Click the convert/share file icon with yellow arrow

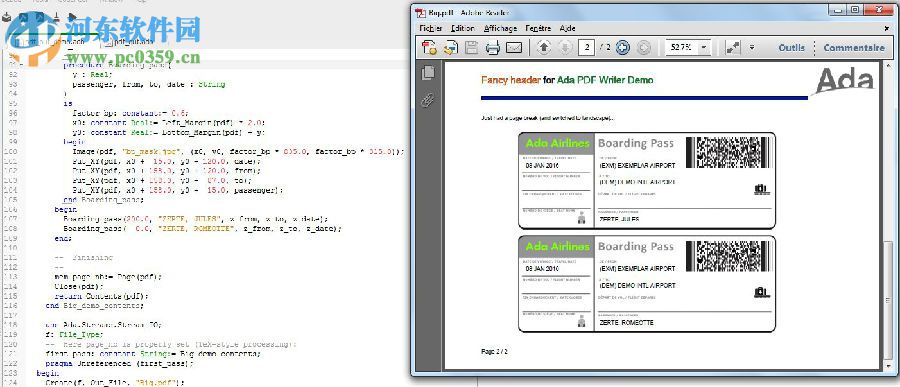click(451, 48)
